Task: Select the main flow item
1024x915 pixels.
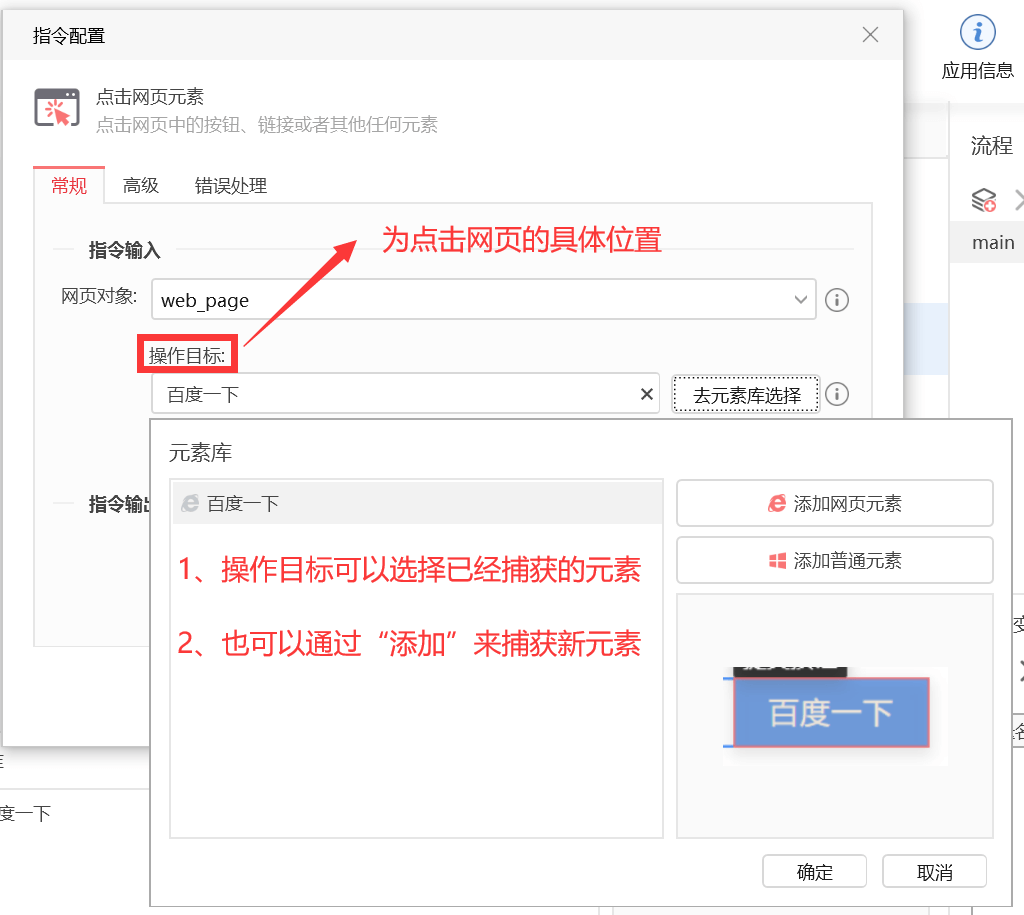Action: point(992,242)
